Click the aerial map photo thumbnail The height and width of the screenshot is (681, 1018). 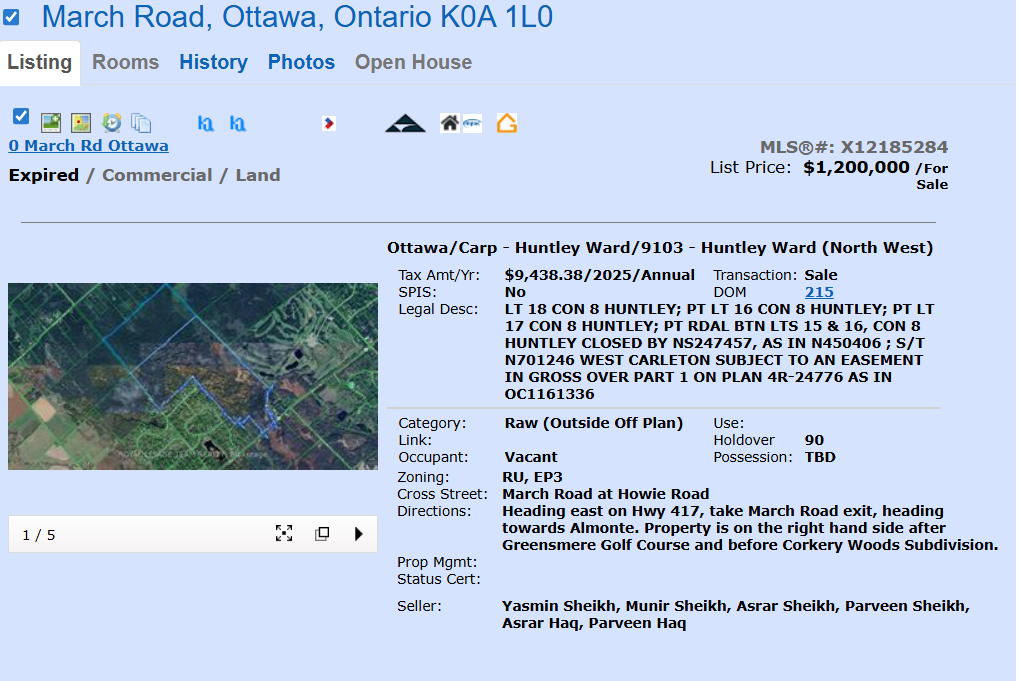[193, 376]
